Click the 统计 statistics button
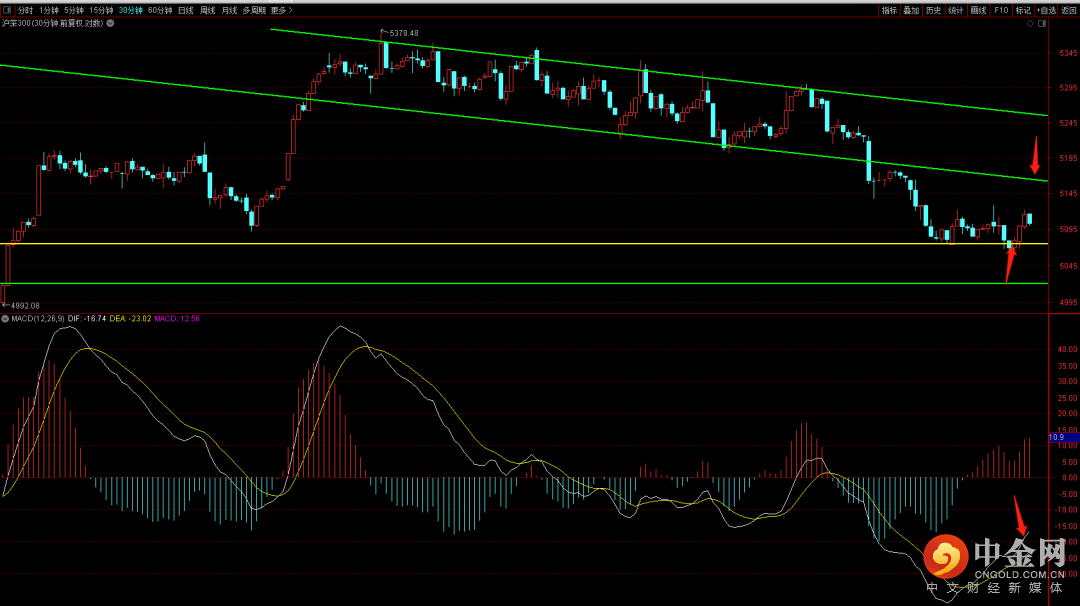This screenshot has width=1080, height=606. click(x=956, y=10)
